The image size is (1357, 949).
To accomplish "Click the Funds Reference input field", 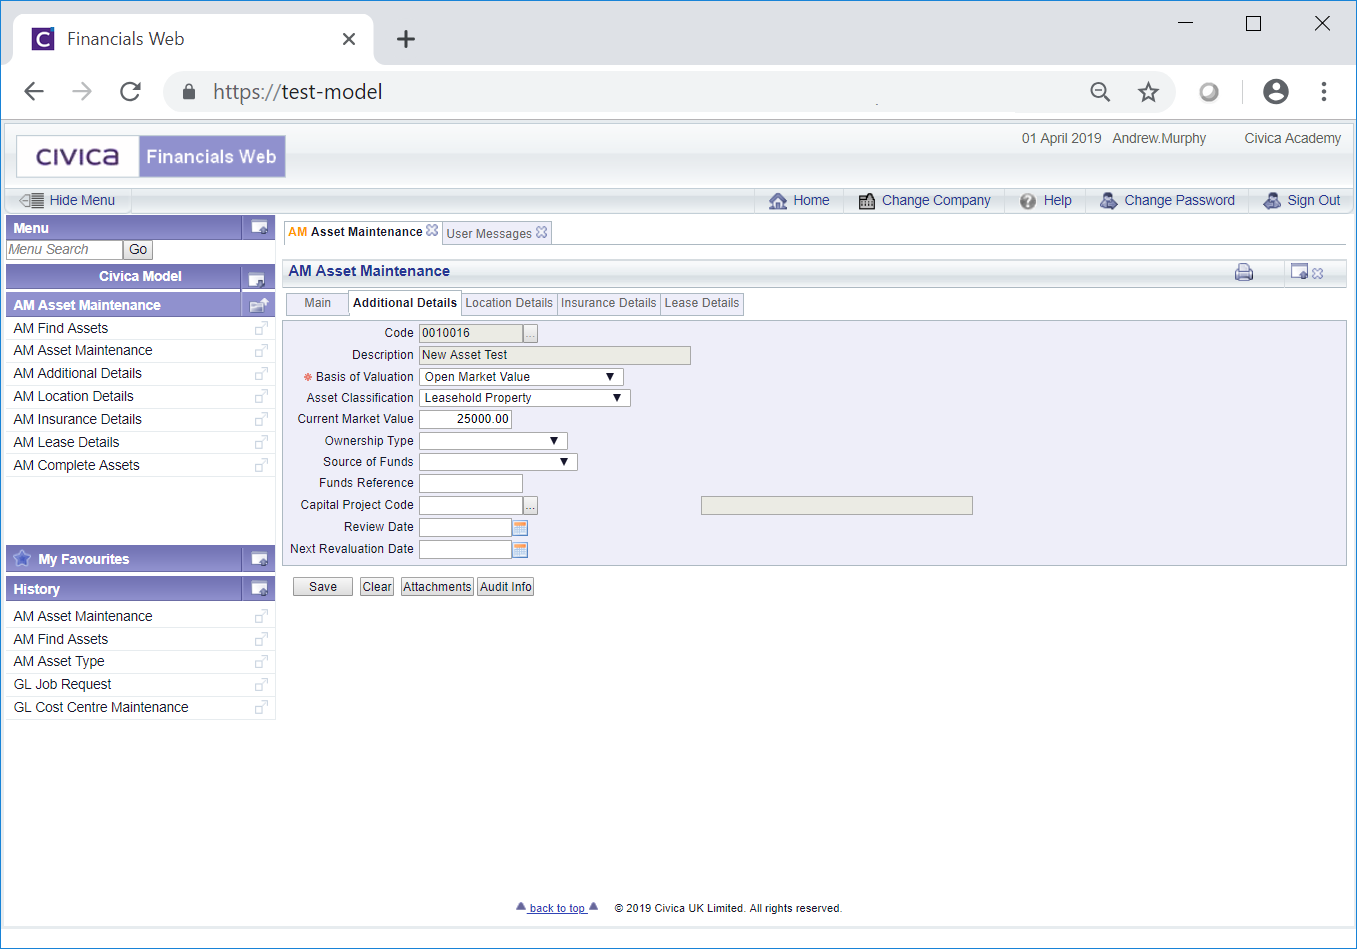I will tap(471, 484).
